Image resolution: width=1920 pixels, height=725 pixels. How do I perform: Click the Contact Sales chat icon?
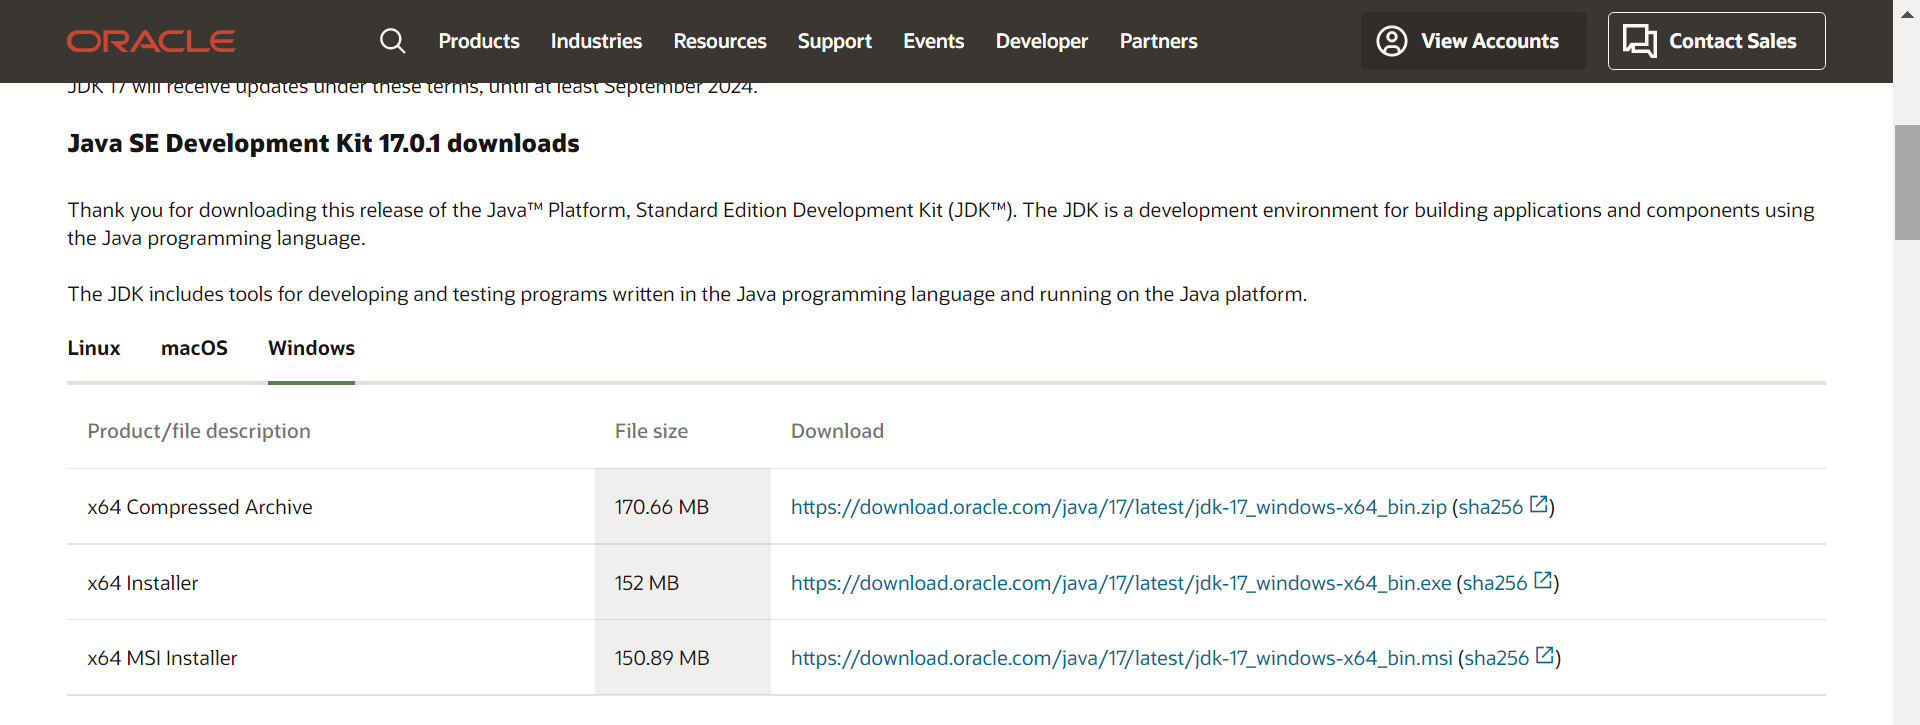pos(1640,41)
